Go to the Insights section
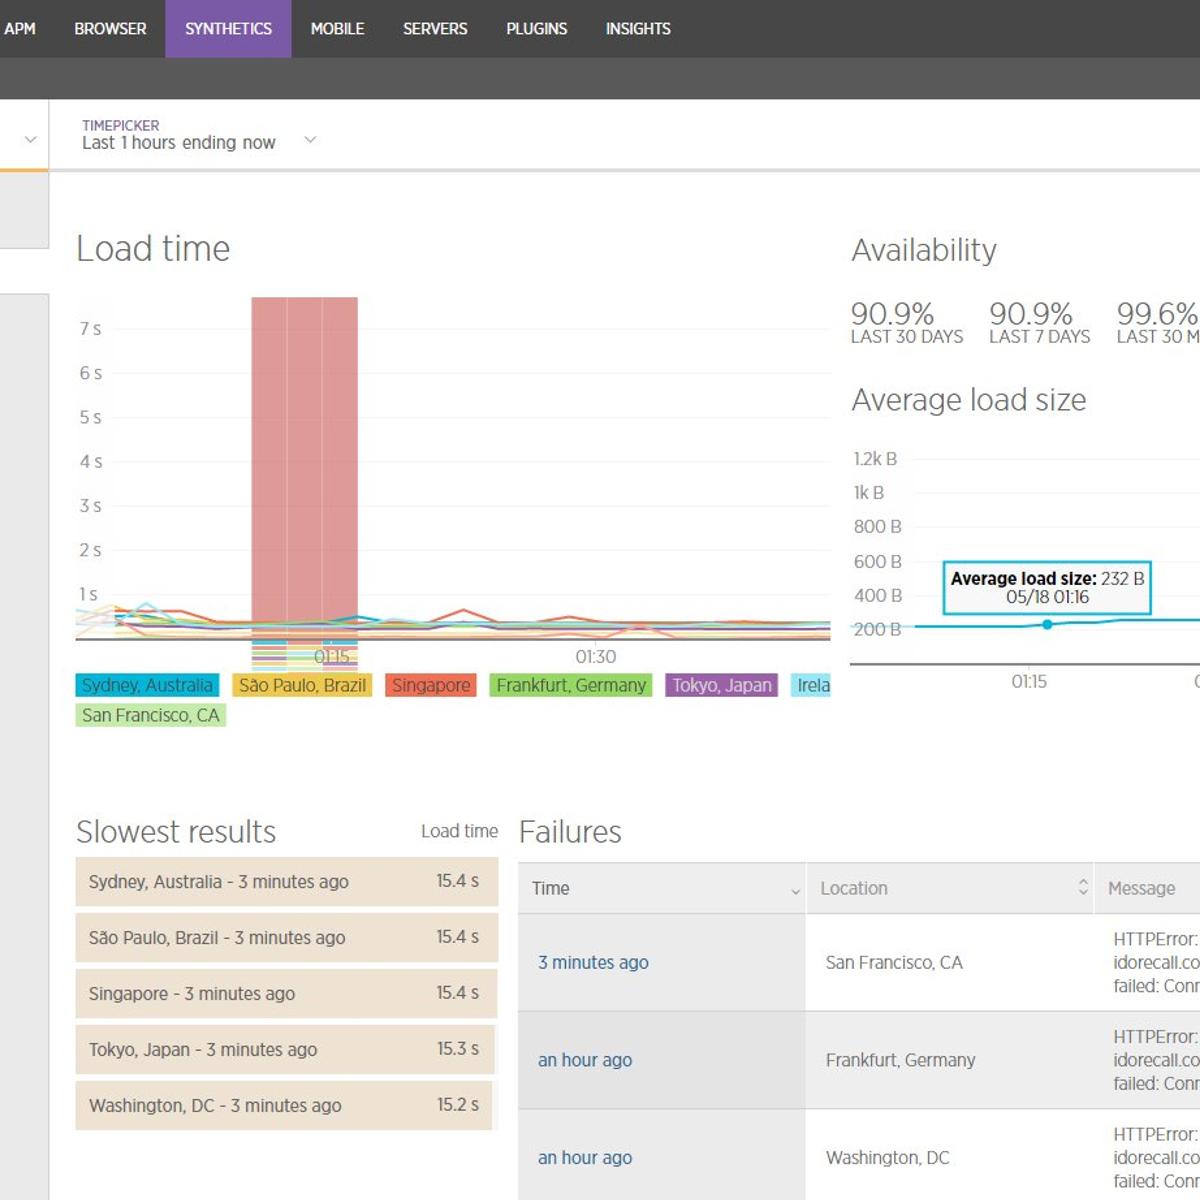This screenshot has width=1200, height=1200. coord(637,28)
